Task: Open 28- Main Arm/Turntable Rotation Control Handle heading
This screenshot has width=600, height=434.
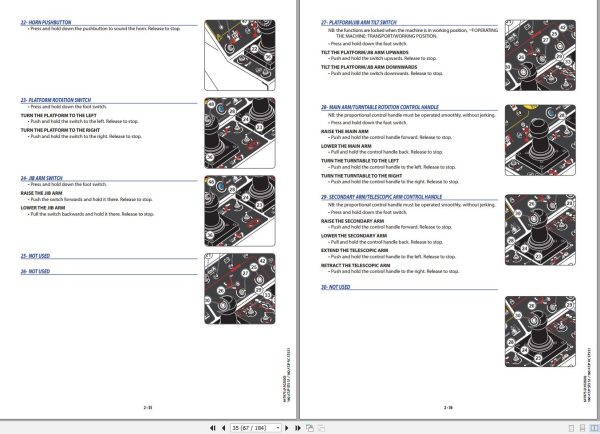Action: tap(380, 107)
